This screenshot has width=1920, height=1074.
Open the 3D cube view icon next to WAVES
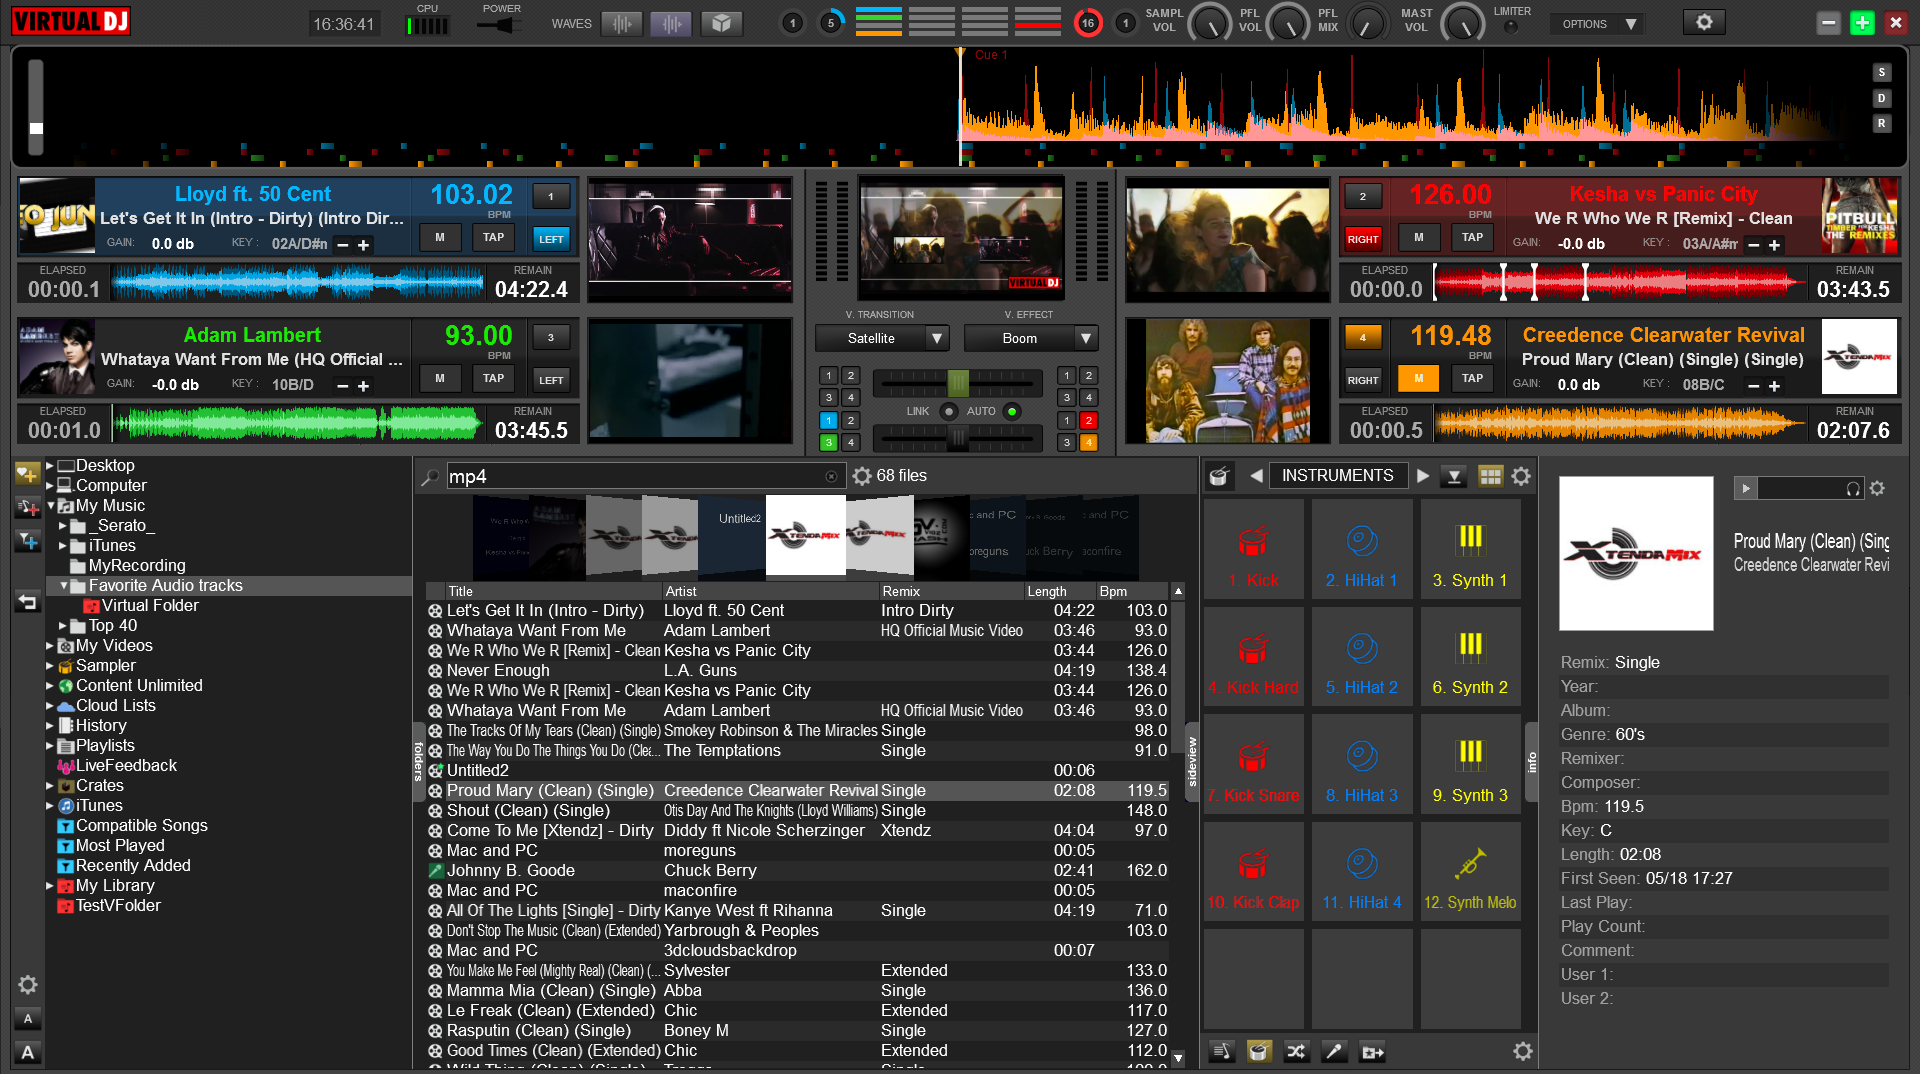pos(721,23)
